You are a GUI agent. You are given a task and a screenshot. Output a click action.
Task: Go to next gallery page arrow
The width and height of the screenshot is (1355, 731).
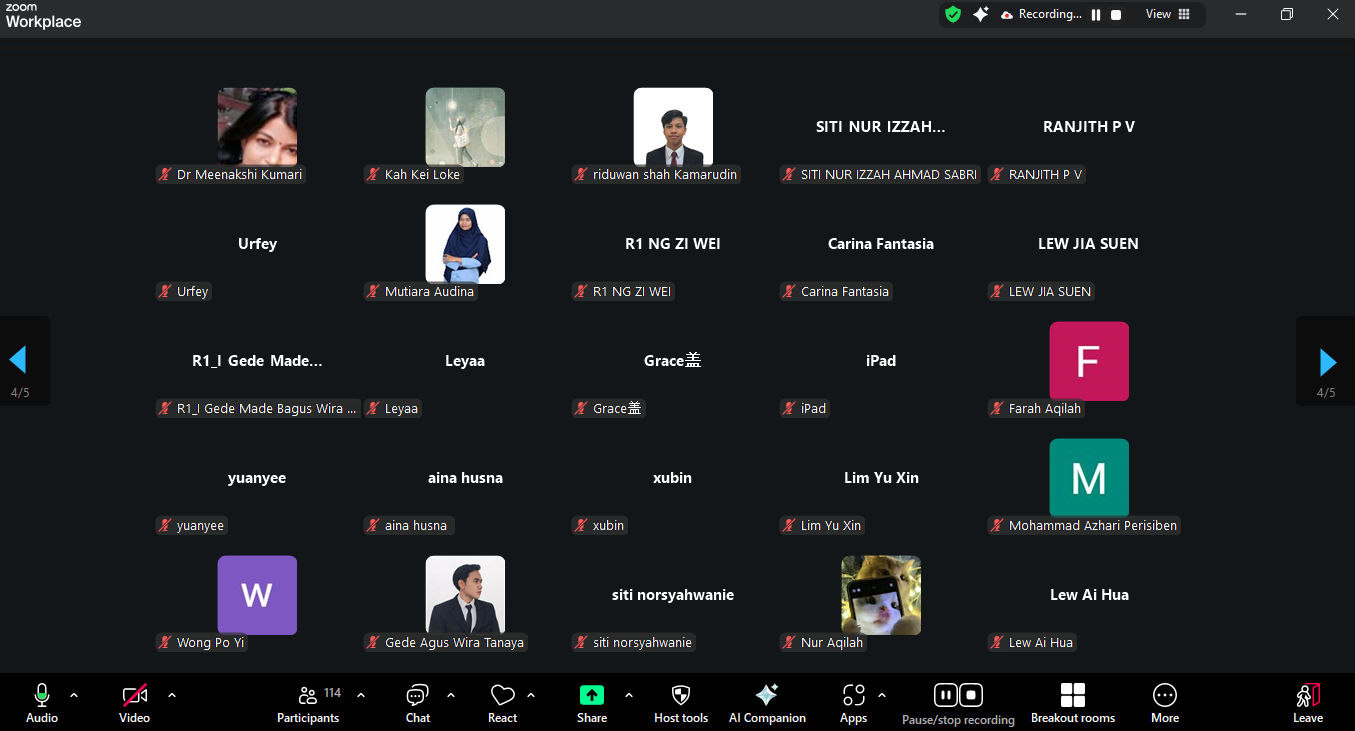[1327, 361]
